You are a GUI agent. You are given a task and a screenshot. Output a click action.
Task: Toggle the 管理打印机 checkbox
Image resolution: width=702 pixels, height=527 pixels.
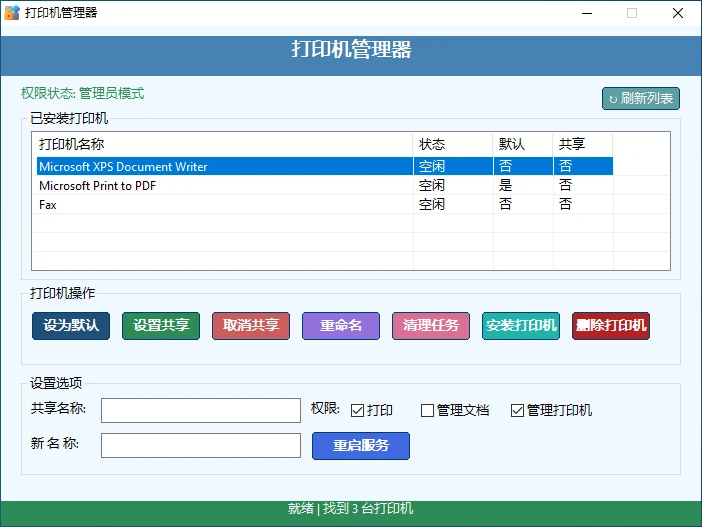tap(517, 410)
